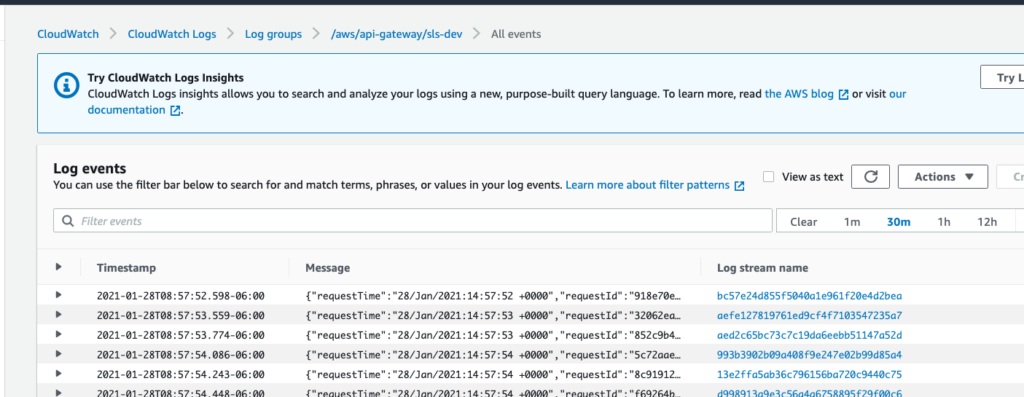Viewport: 1024px width, 397px height.
Task: Open log stream 993b3902b09a408f9e247e02b99d85a4
Action: (x=809, y=355)
